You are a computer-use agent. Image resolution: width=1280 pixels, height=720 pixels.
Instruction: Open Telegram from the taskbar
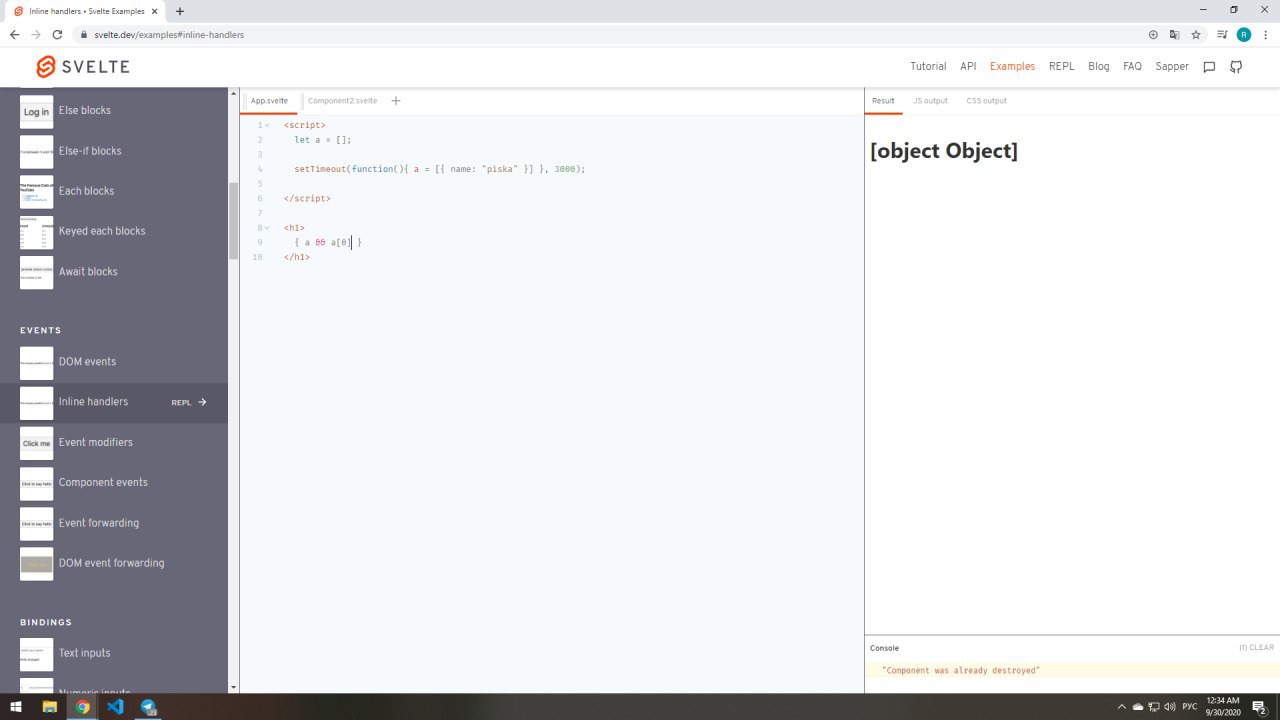coord(148,707)
